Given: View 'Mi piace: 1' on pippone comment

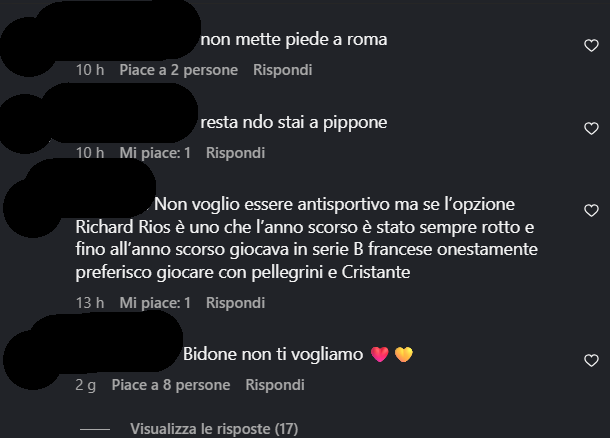Looking at the screenshot, I should [x=155, y=153].
